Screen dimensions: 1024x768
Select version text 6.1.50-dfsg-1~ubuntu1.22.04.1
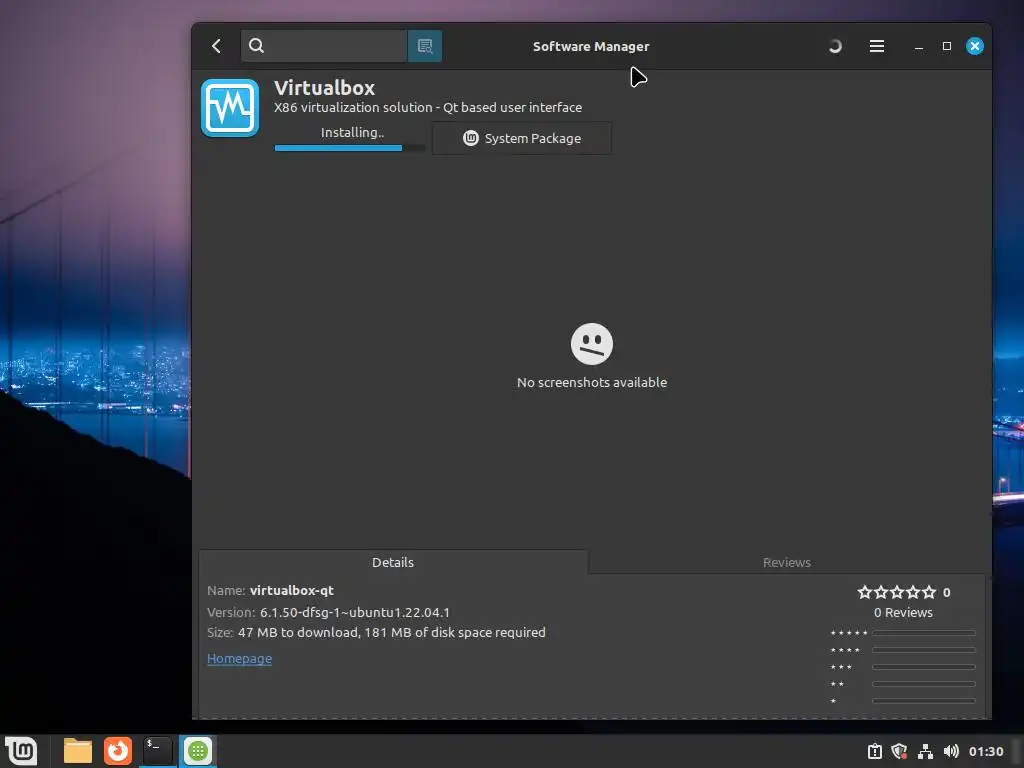(355, 613)
